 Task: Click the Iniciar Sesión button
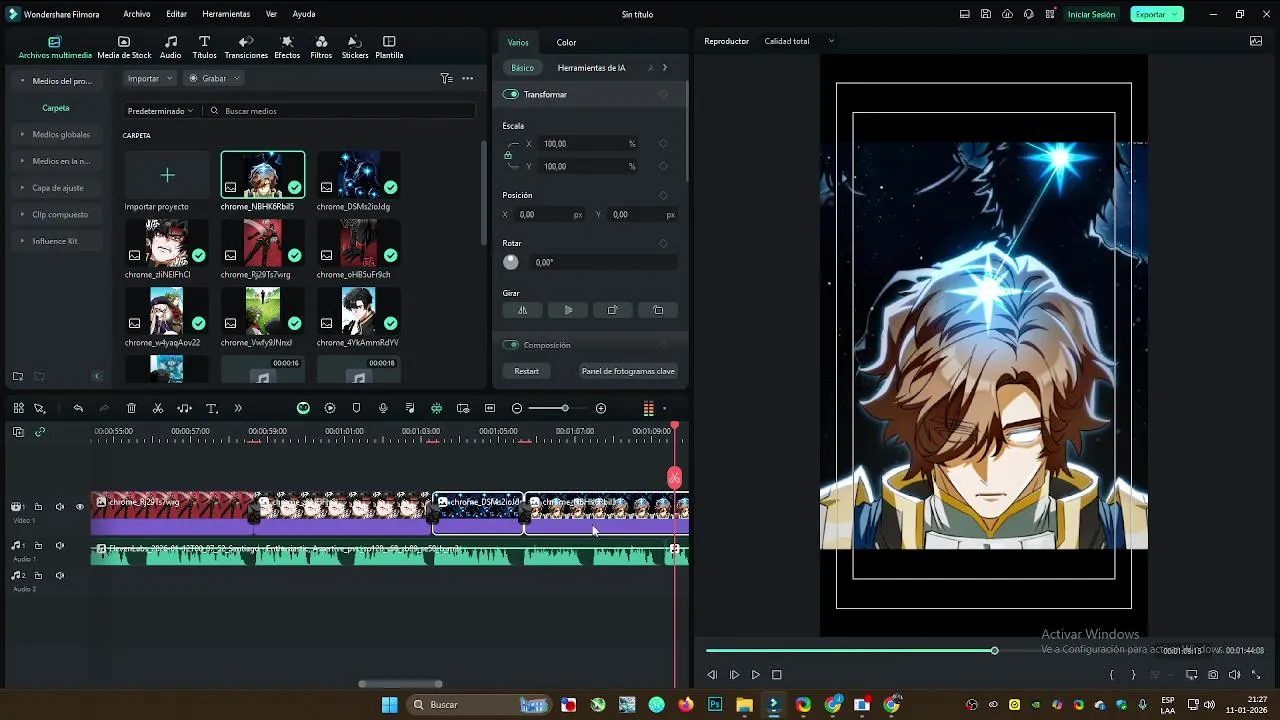pyautogui.click(x=1091, y=14)
